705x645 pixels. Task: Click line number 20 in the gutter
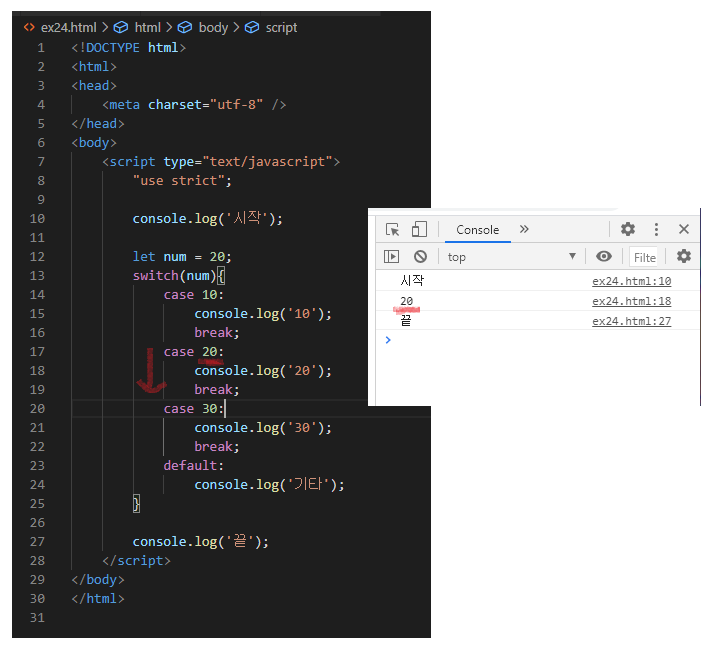coord(37,409)
